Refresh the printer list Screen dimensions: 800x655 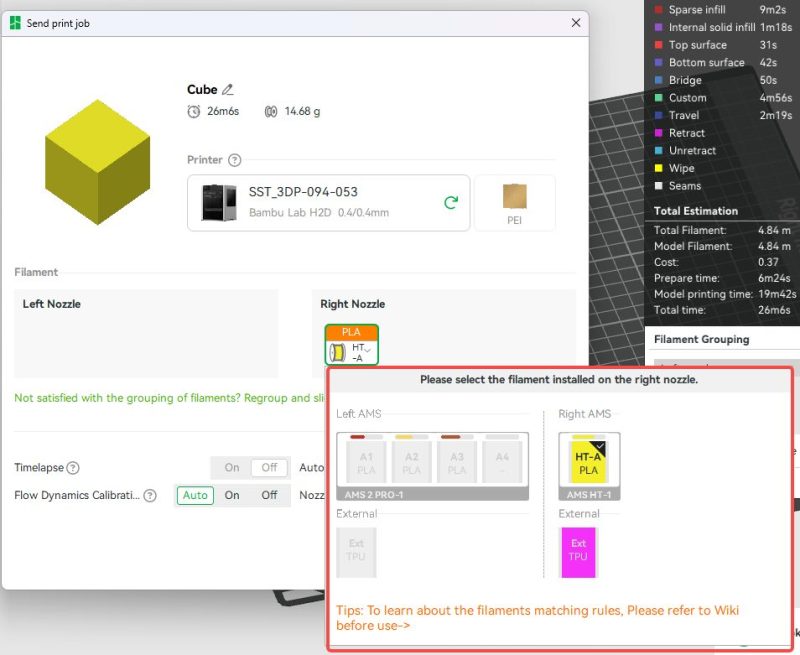click(x=451, y=203)
